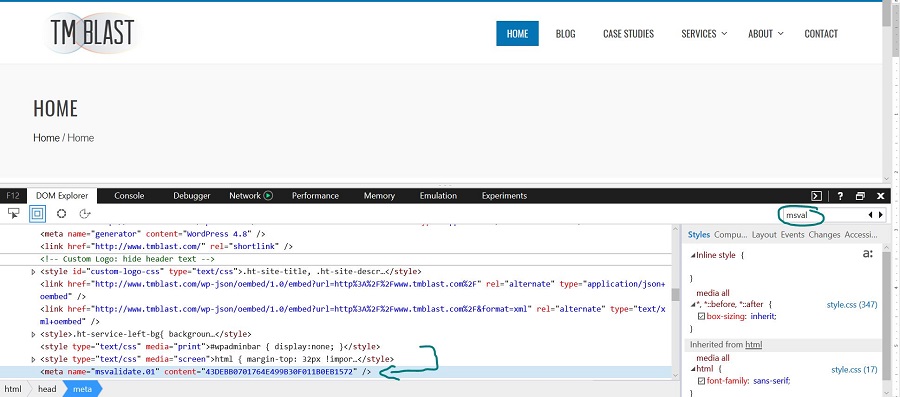Open the Memory tab

(379, 196)
